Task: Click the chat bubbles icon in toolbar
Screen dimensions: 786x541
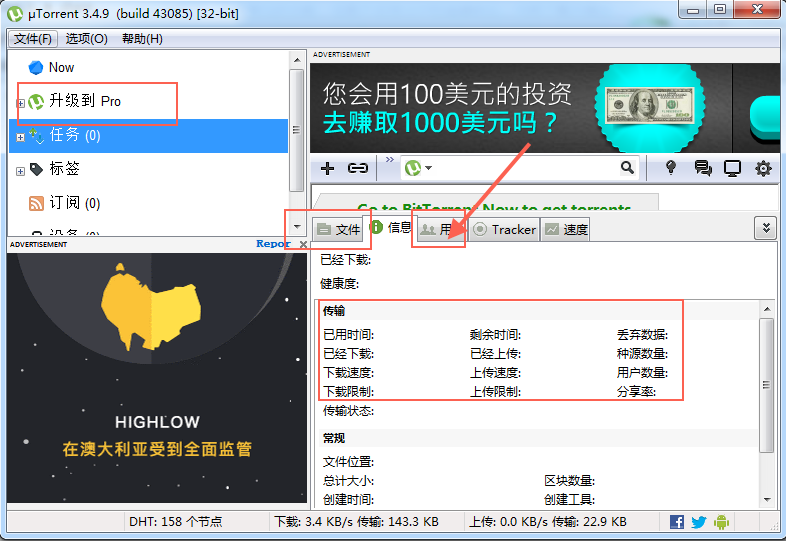Action: [703, 168]
